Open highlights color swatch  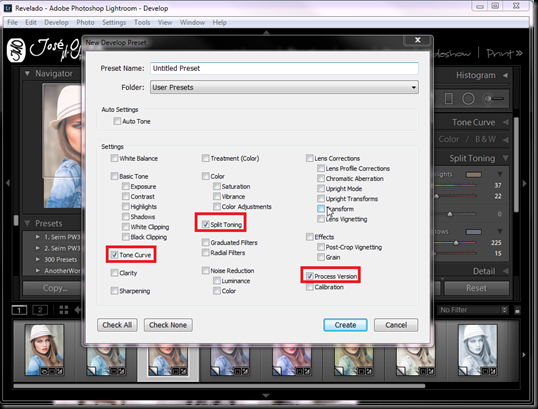click(x=474, y=175)
